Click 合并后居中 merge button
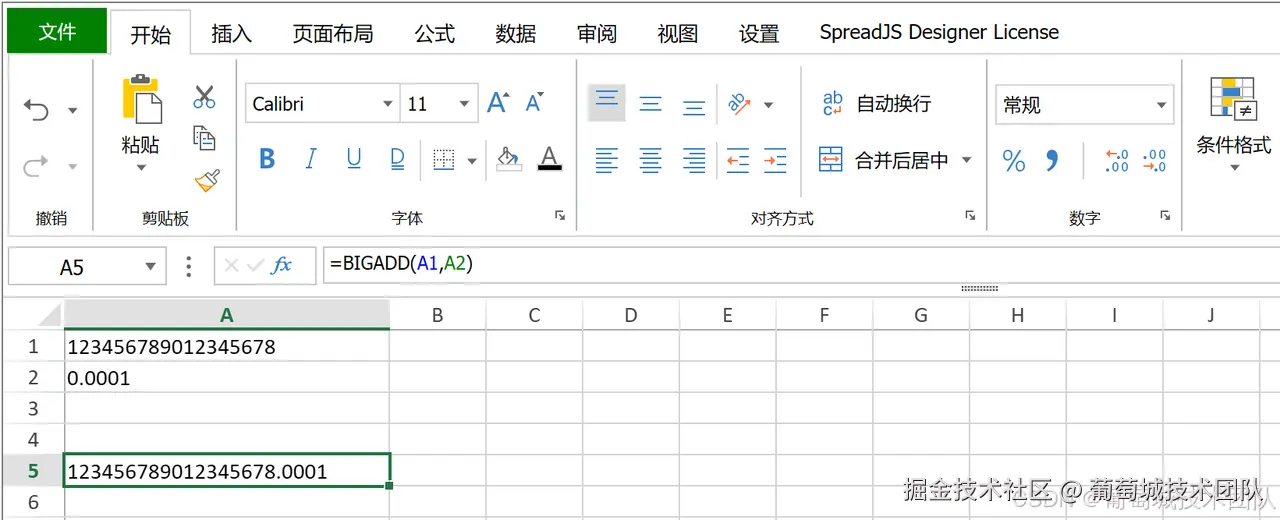 (883, 160)
